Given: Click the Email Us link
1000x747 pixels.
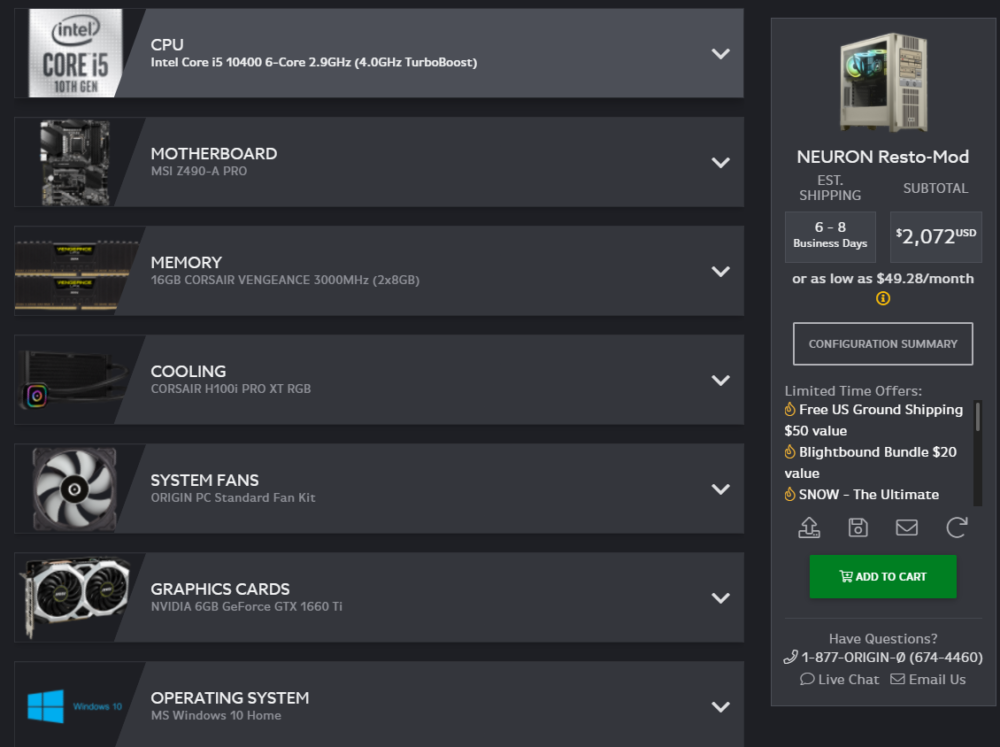Looking at the screenshot, I should tap(928, 679).
